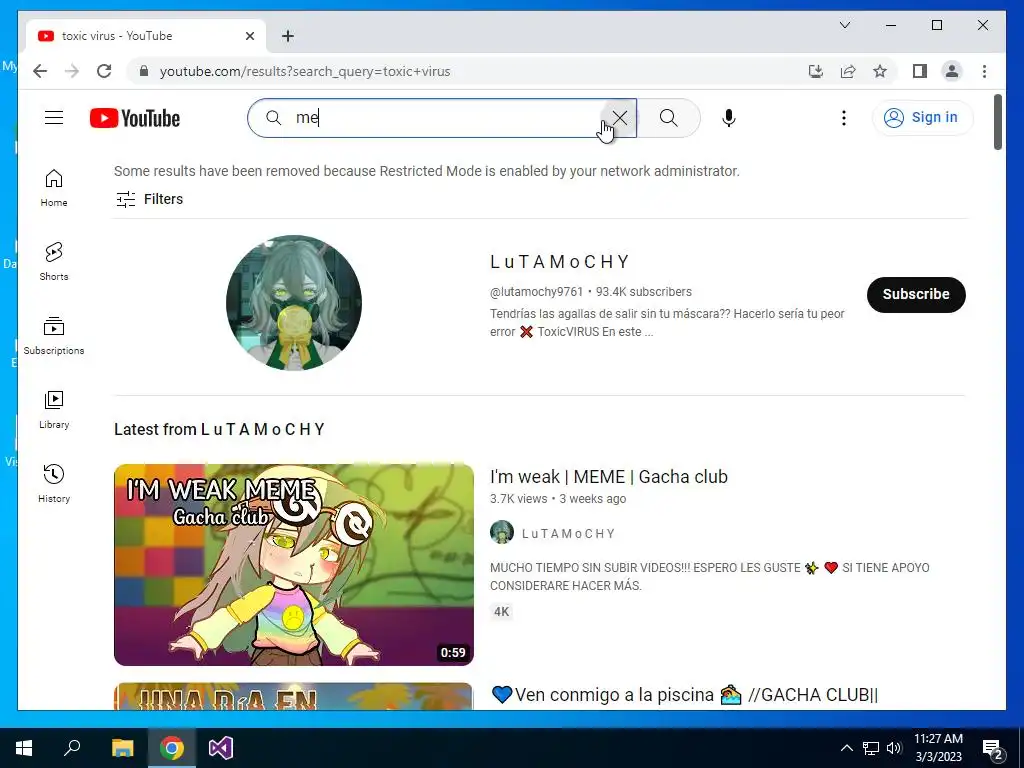The height and width of the screenshot is (768, 1024).
Task: Open the 'I'm weak | MEME | Gacha club' title
Action: pos(609,477)
